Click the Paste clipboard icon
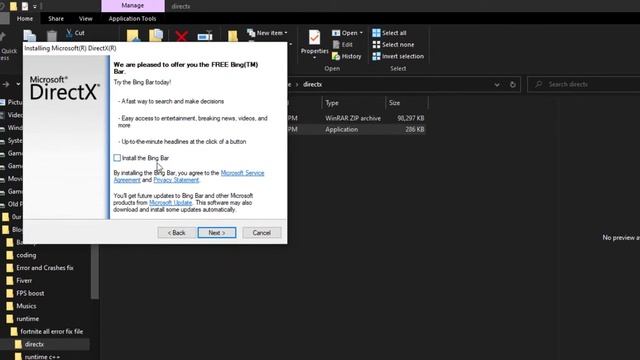The height and width of the screenshot is (360, 640). click(x=52, y=36)
